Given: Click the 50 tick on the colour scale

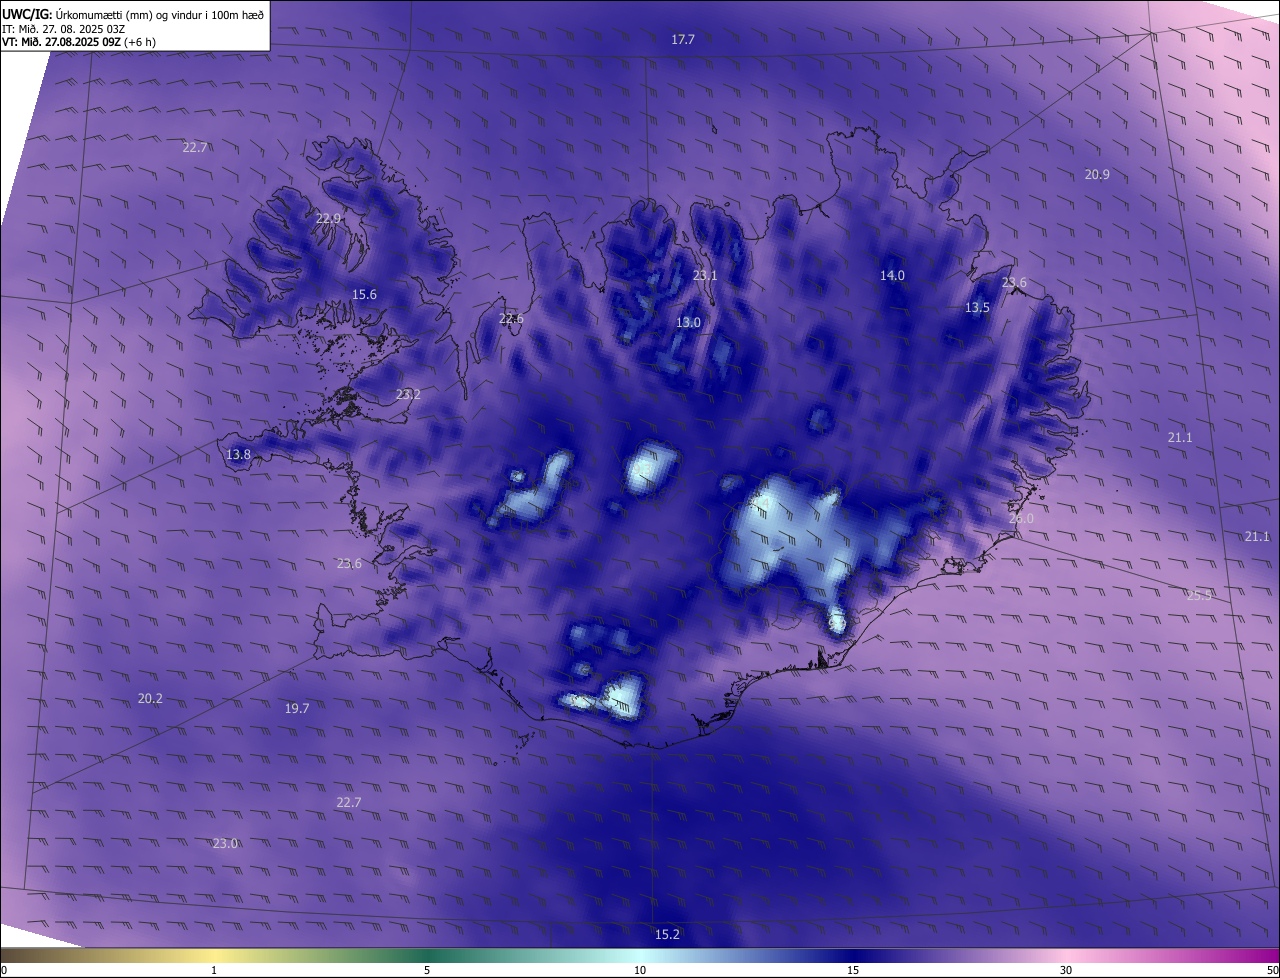Looking at the screenshot, I should tap(1272, 970).
